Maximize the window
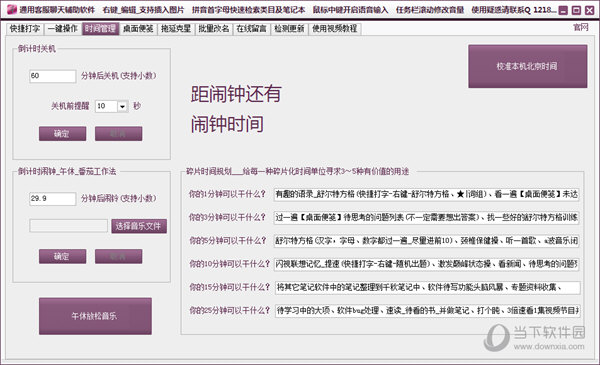This screenshot has width=600, height=365. coord(576,10)
